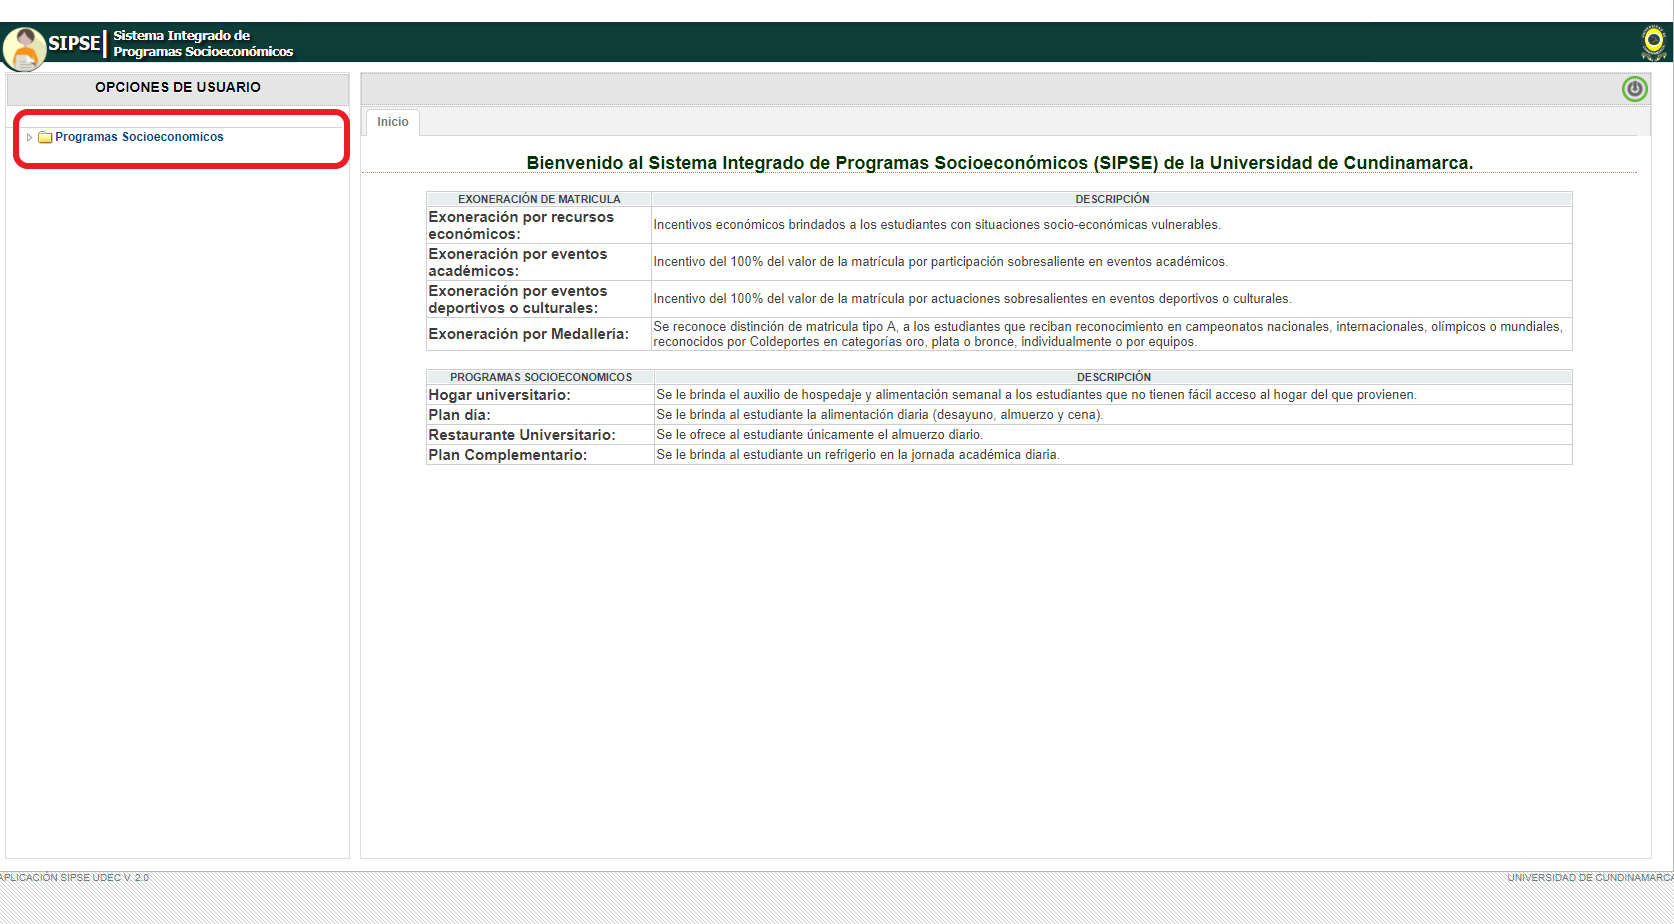The width and height of the screenshot is (1674, 924).
Task: Click the green power logout icon
Action: point(1634,89)
